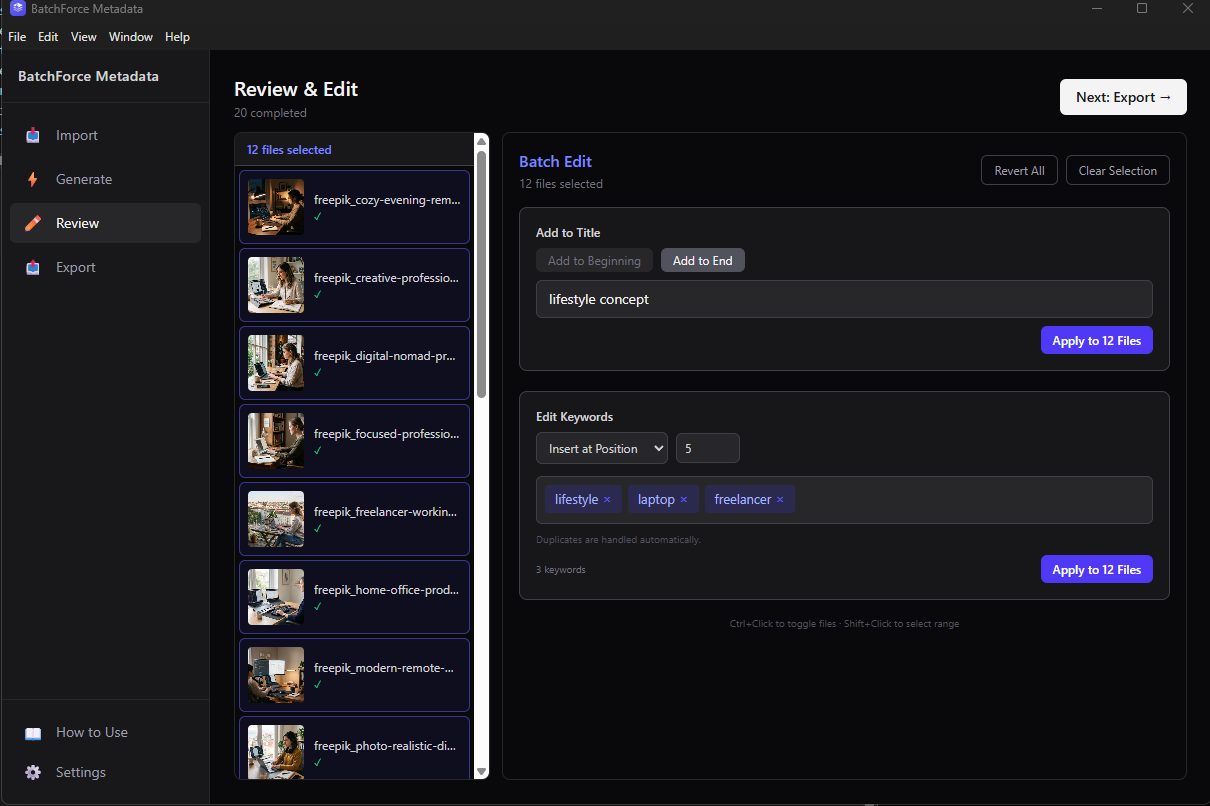Open the How to Use guide icon
The height and width of the screenshot is (806, 1210).
point(33,732)
